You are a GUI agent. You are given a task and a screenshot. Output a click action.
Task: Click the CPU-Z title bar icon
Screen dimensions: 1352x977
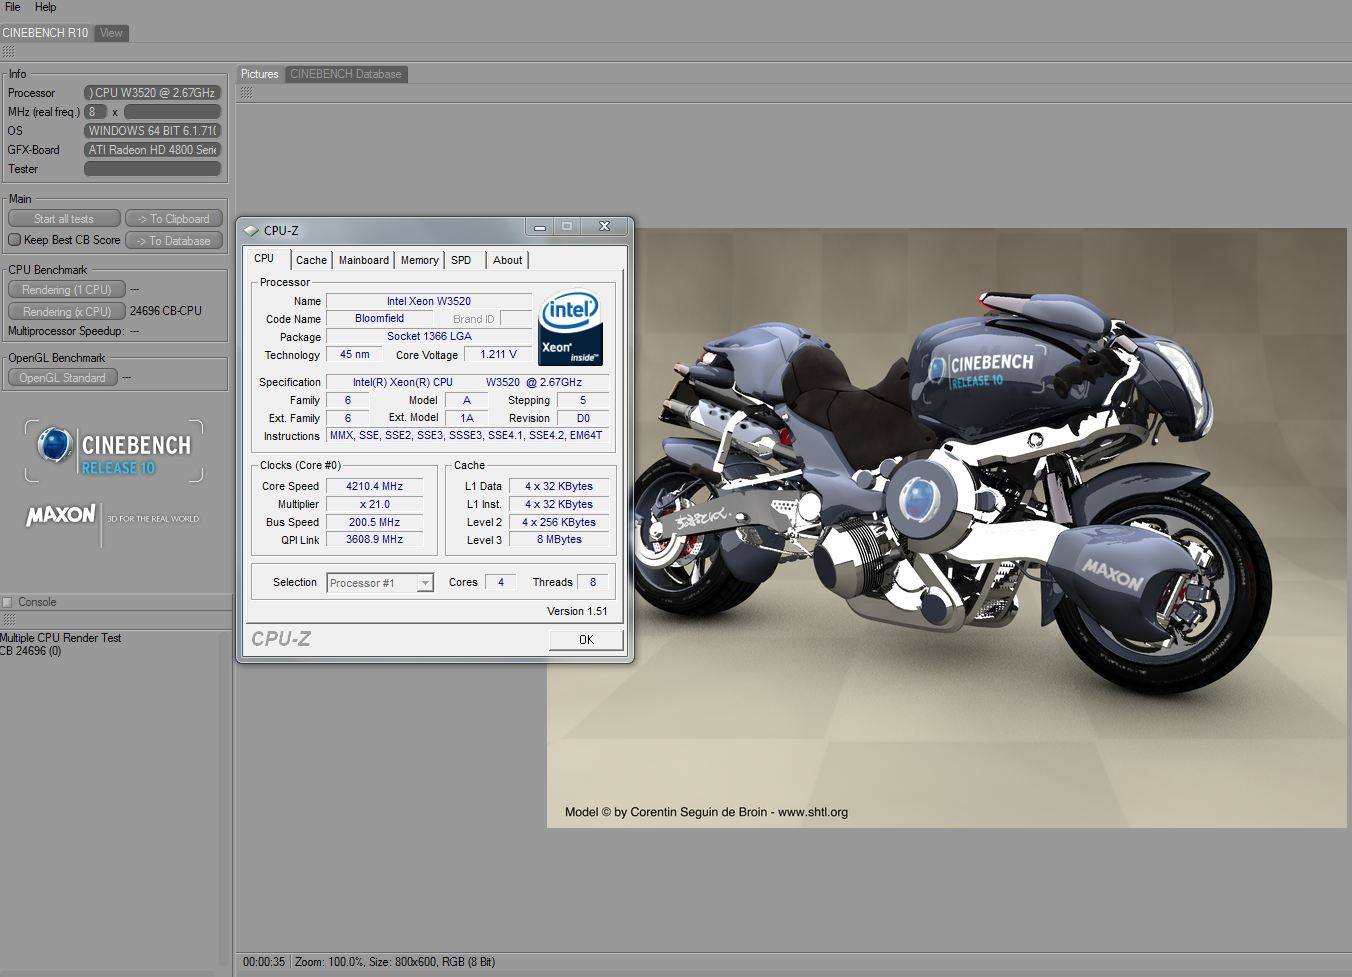click(x=251, y=230)
